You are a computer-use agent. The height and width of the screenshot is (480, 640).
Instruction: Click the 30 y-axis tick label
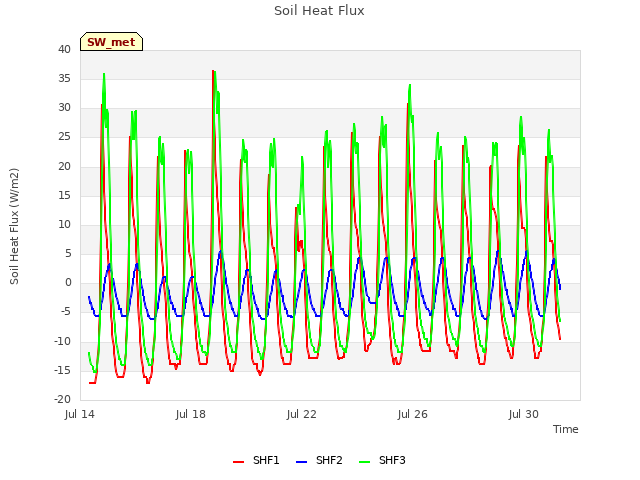(x=64, y=108)
